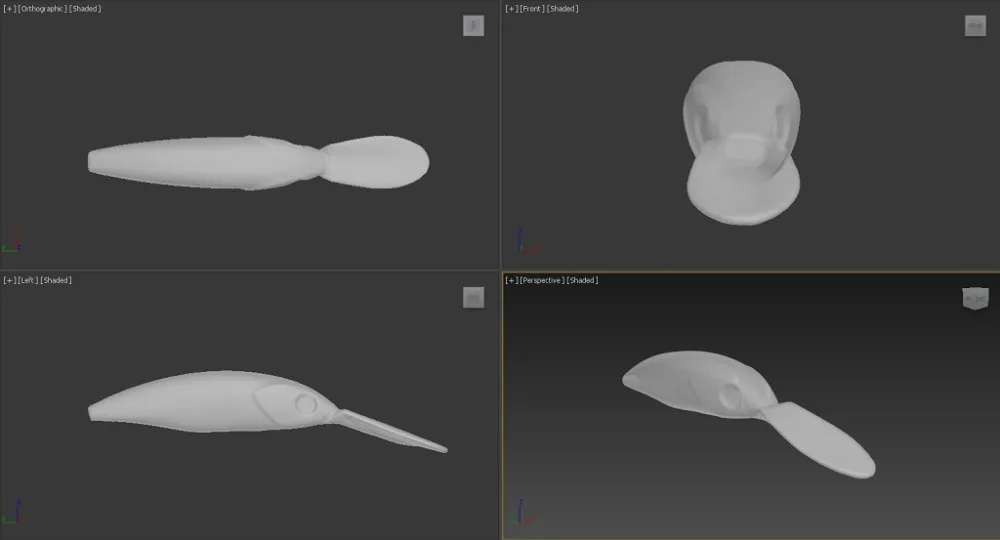Open the [+] menu of the Orthographic viewport
The width and height of the screenshot is (1000, 540).
(x=9, y=9)
